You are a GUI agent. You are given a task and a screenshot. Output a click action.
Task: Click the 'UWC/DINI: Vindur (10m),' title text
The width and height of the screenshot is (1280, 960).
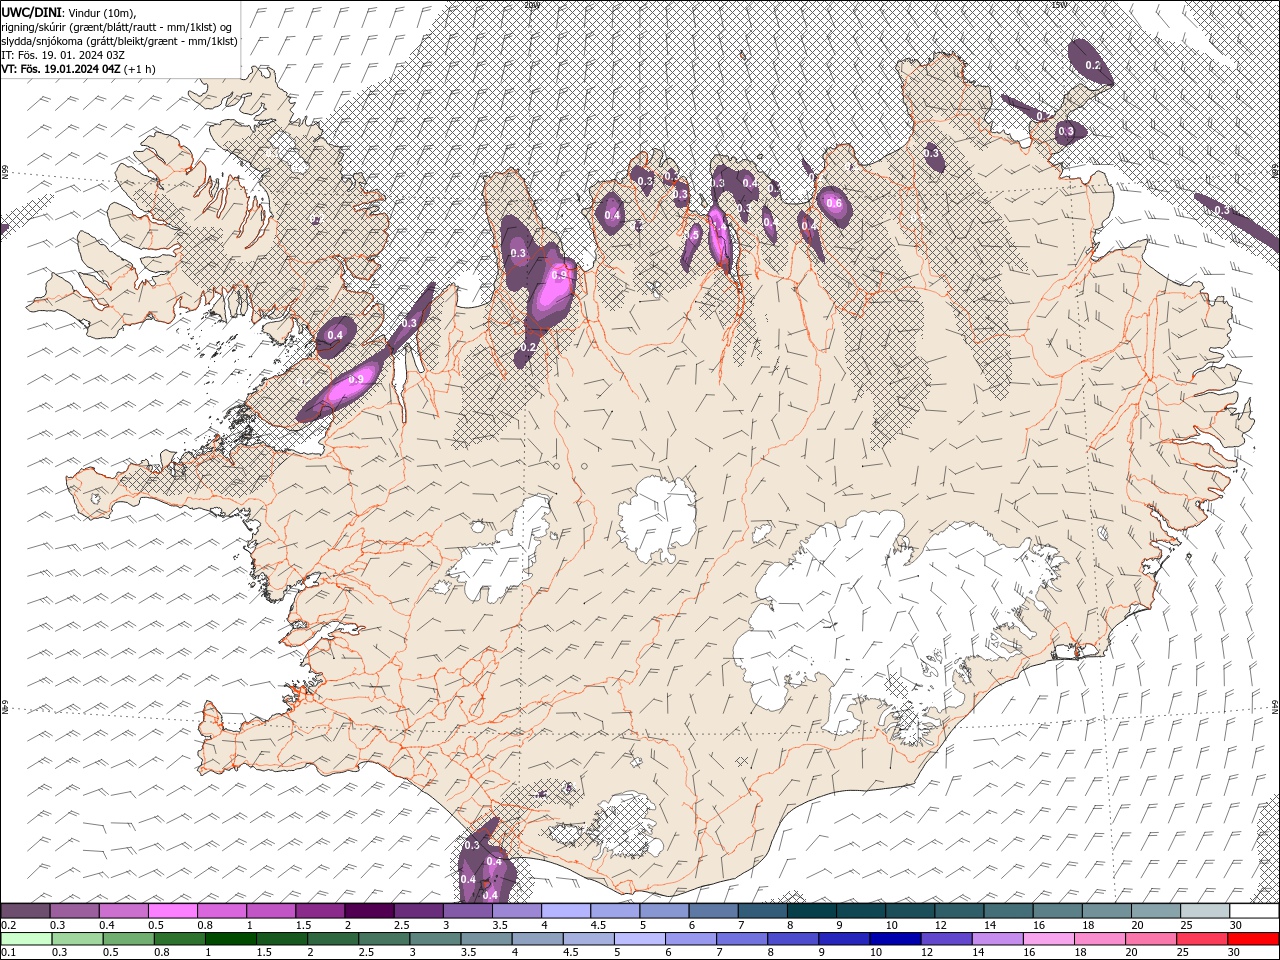[68, 11]
